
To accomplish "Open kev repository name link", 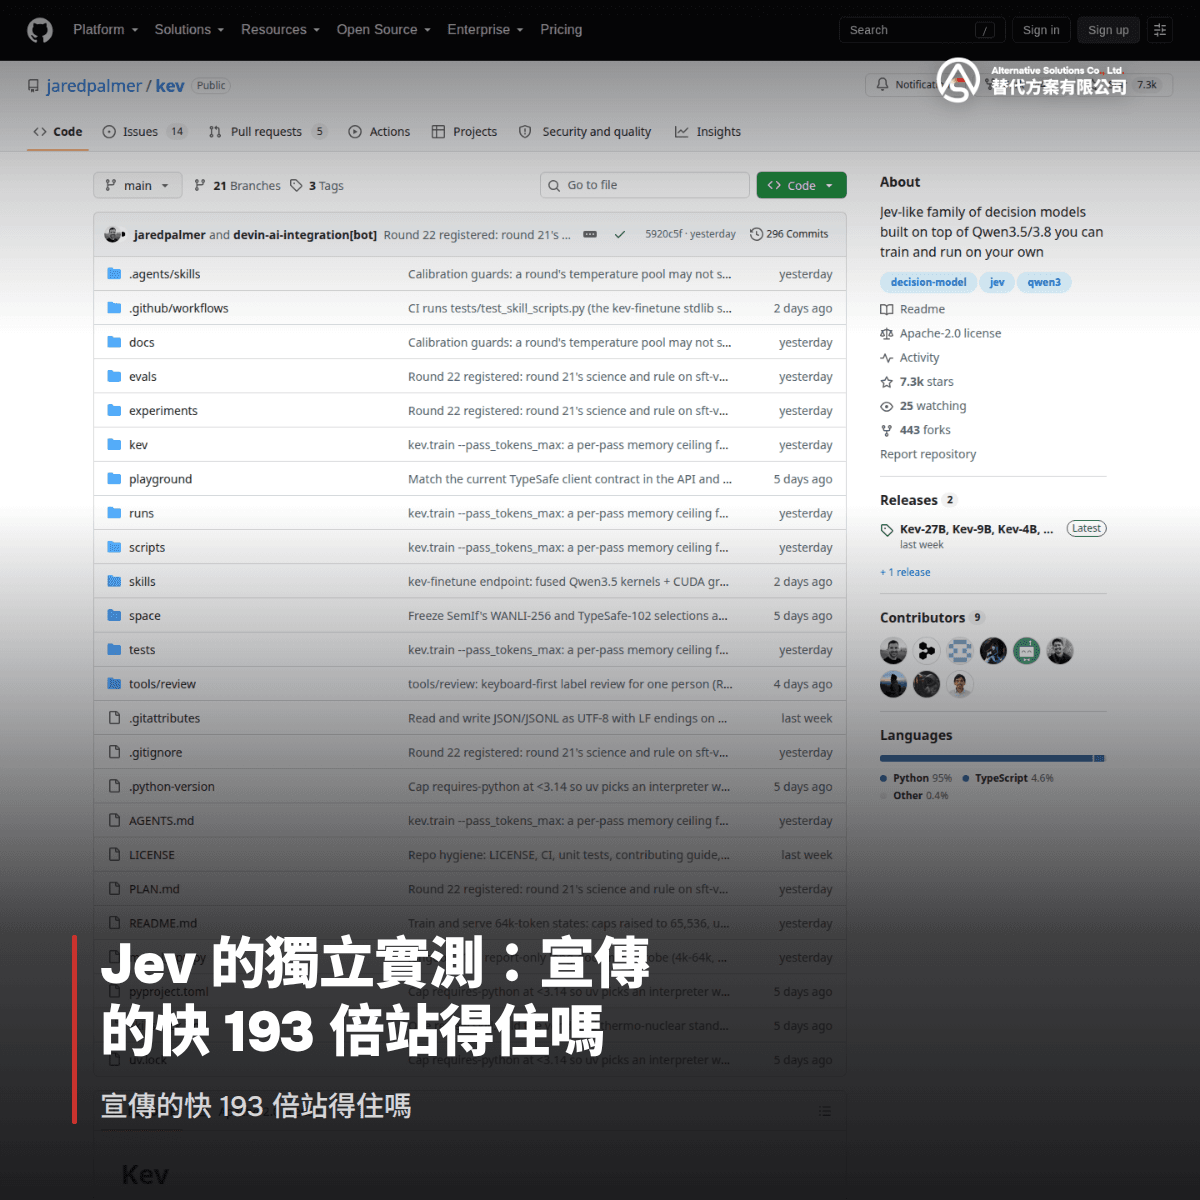I will pos(170,86).
